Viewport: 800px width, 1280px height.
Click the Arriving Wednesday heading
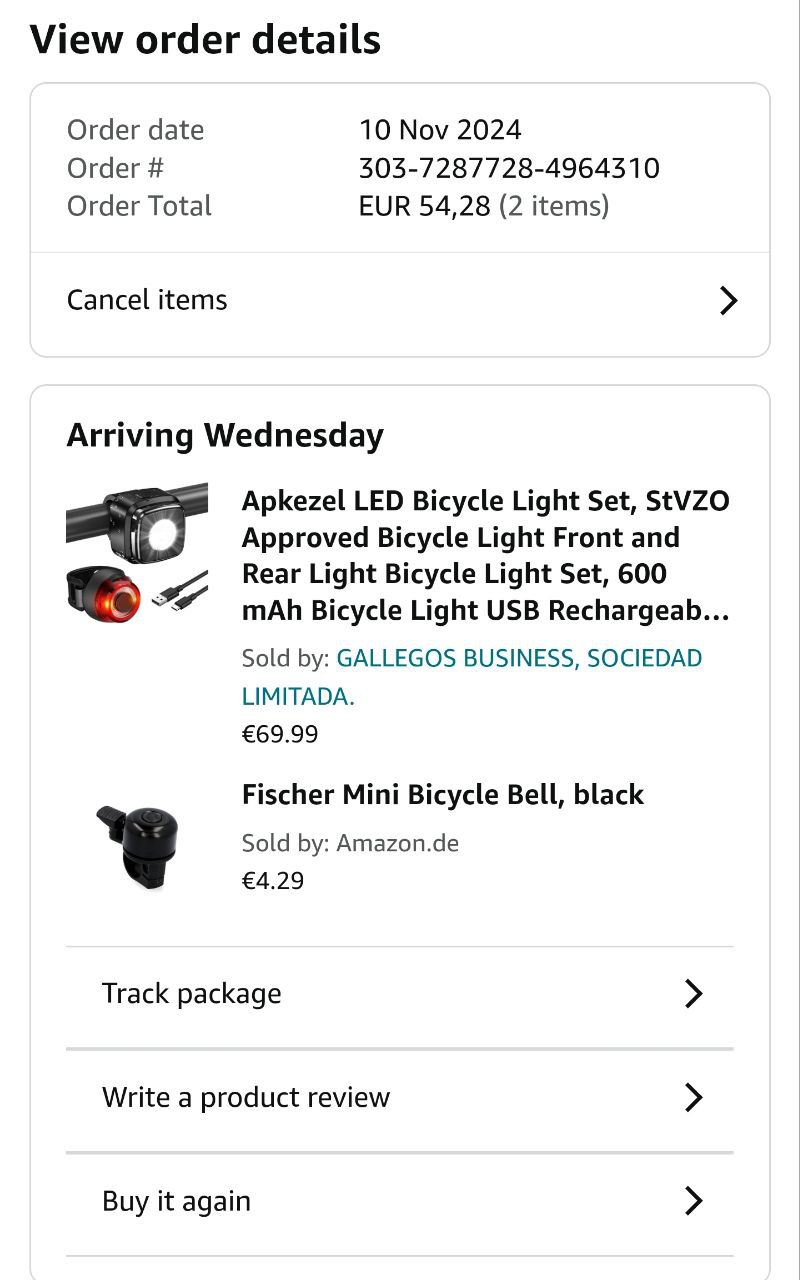click(x=225, y=436)
